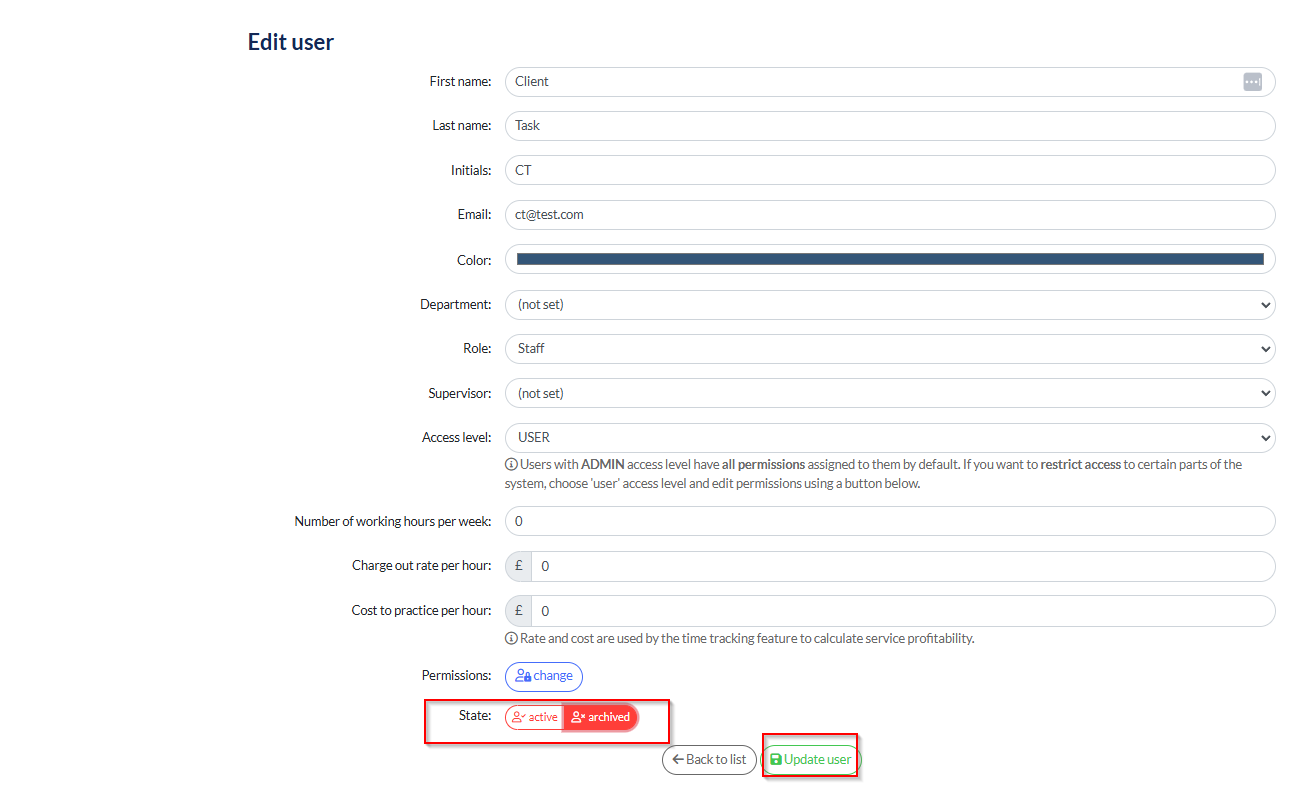Set user state to active

(534, 717)
